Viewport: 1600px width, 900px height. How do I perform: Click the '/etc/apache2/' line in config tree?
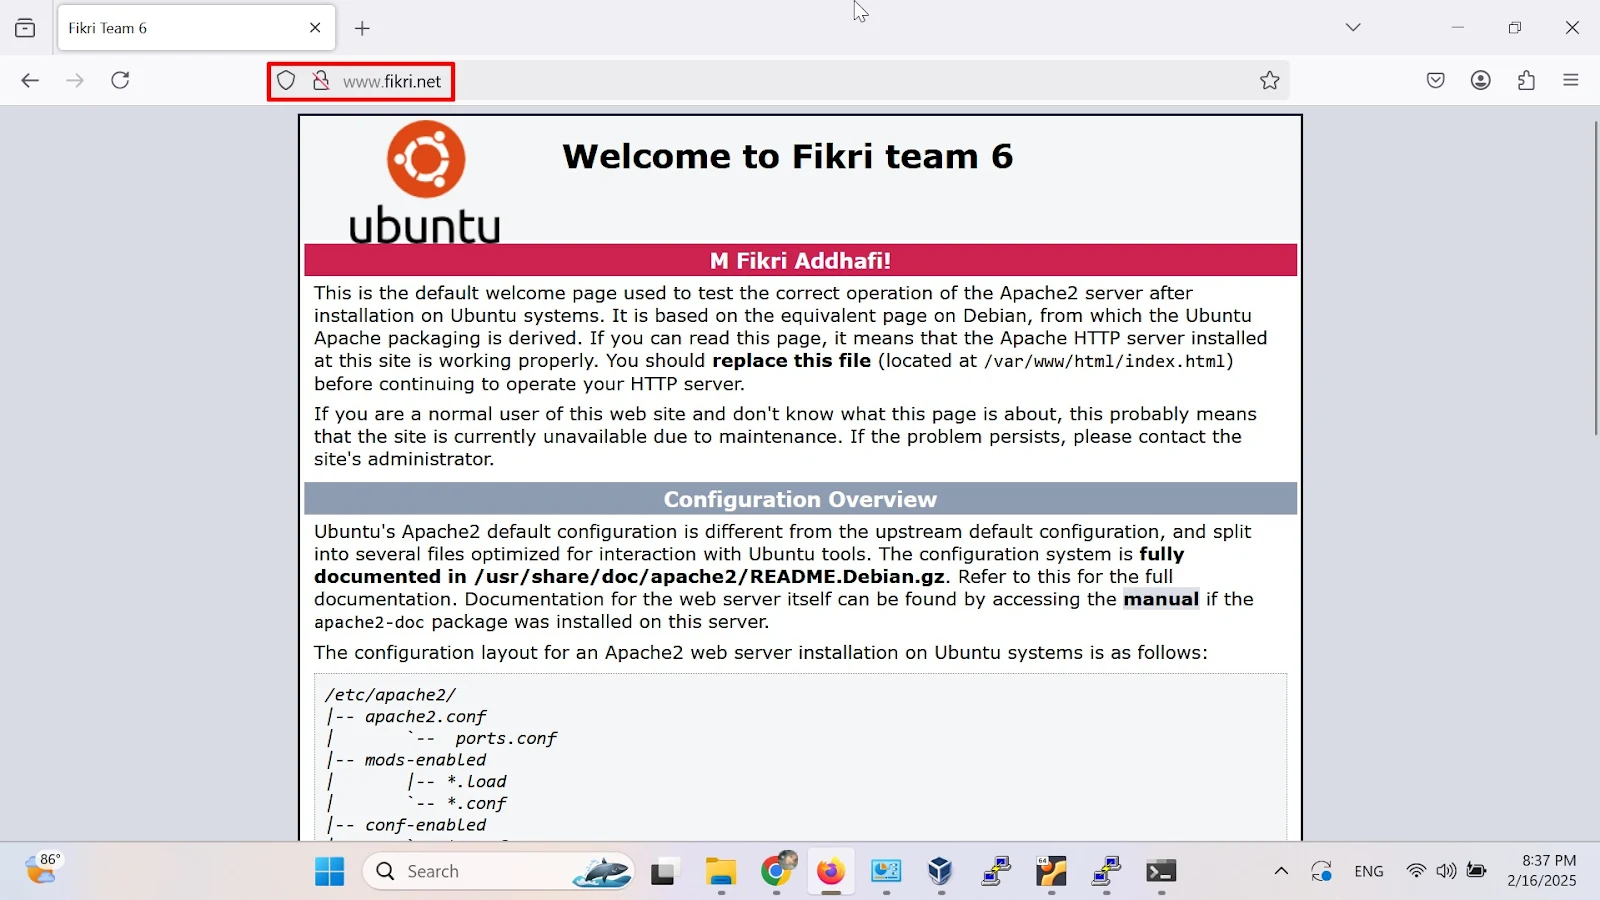pyautogui.click(x=391, y=695)
